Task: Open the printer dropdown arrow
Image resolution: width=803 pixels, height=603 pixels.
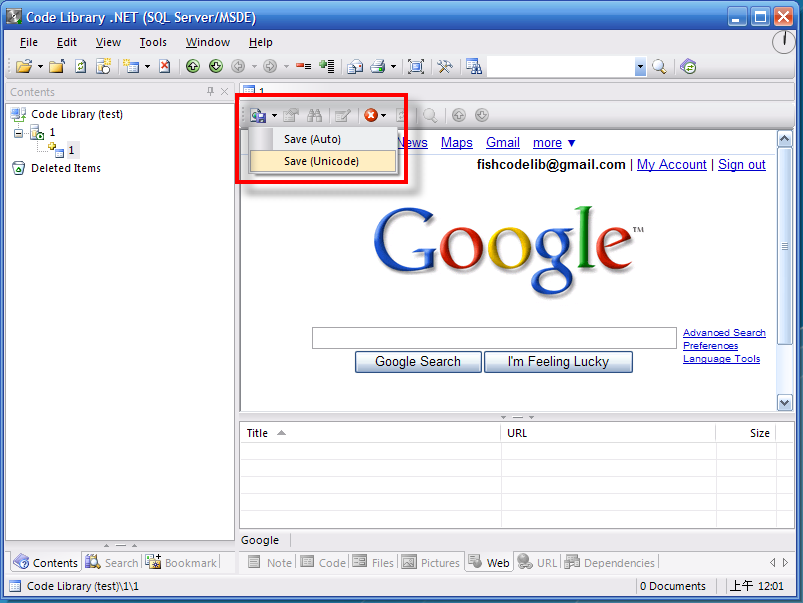Action: tap(393, 67)
